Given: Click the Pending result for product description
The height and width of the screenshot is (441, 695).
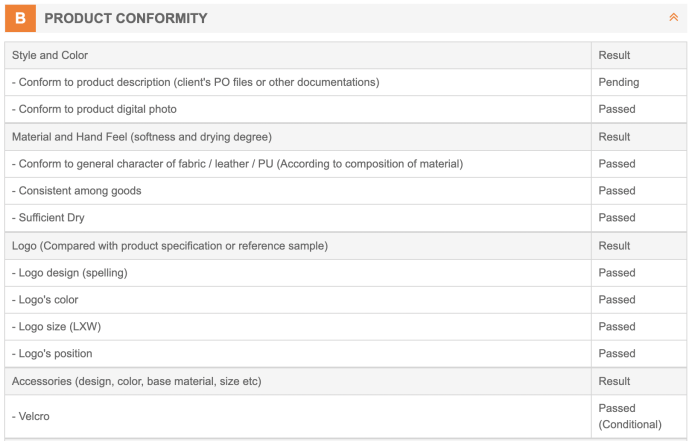Looking at the screenshot, I should 618,82.
